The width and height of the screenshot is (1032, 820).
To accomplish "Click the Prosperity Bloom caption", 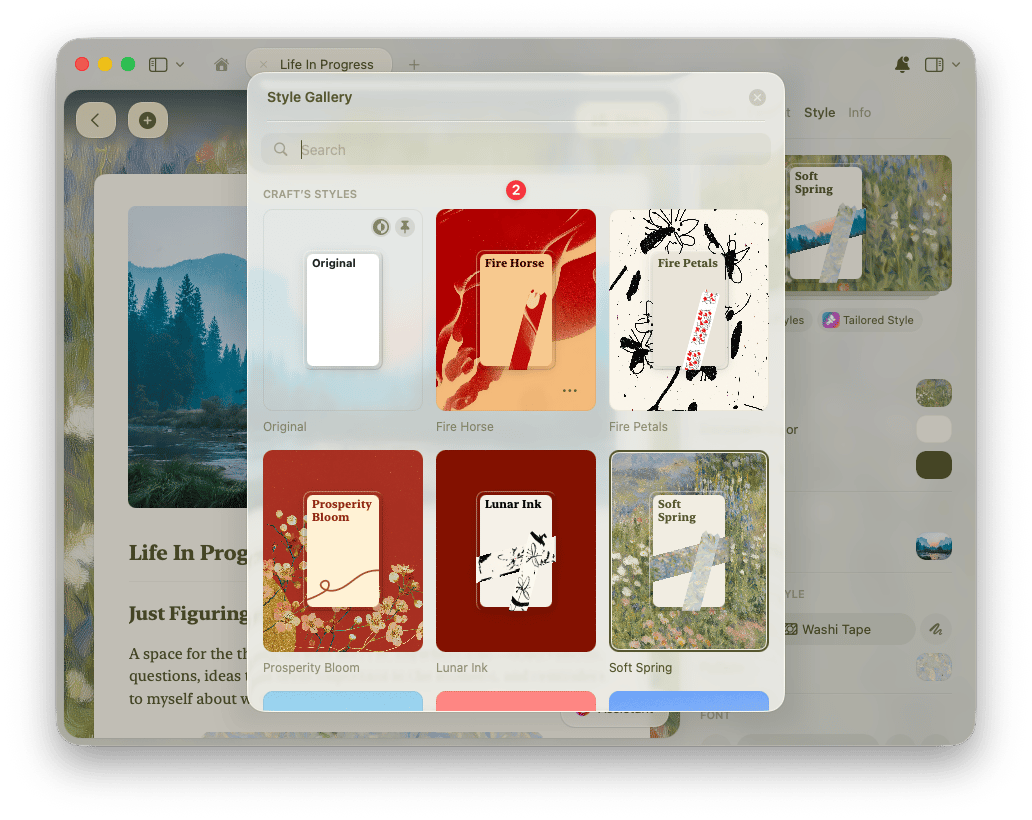I will pyautogui.click(x=311, y=667).
